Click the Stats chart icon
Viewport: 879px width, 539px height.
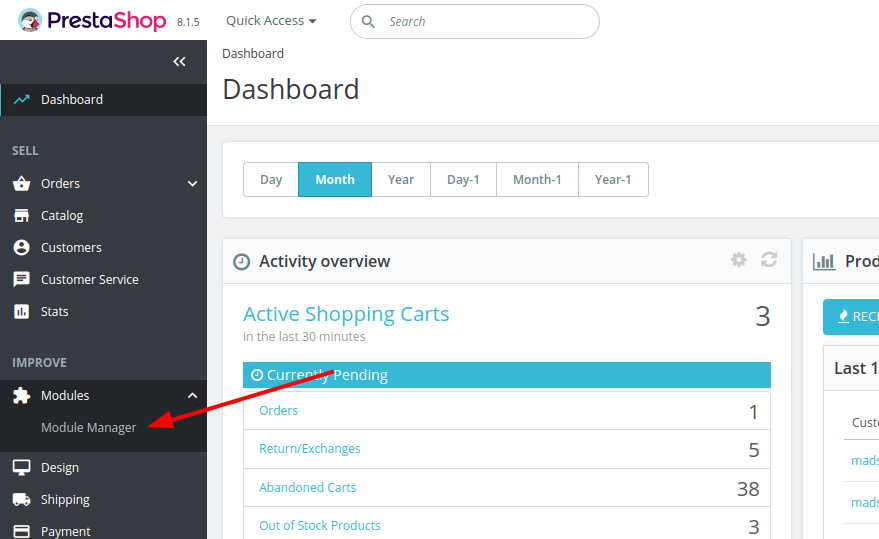coord(21,312)
